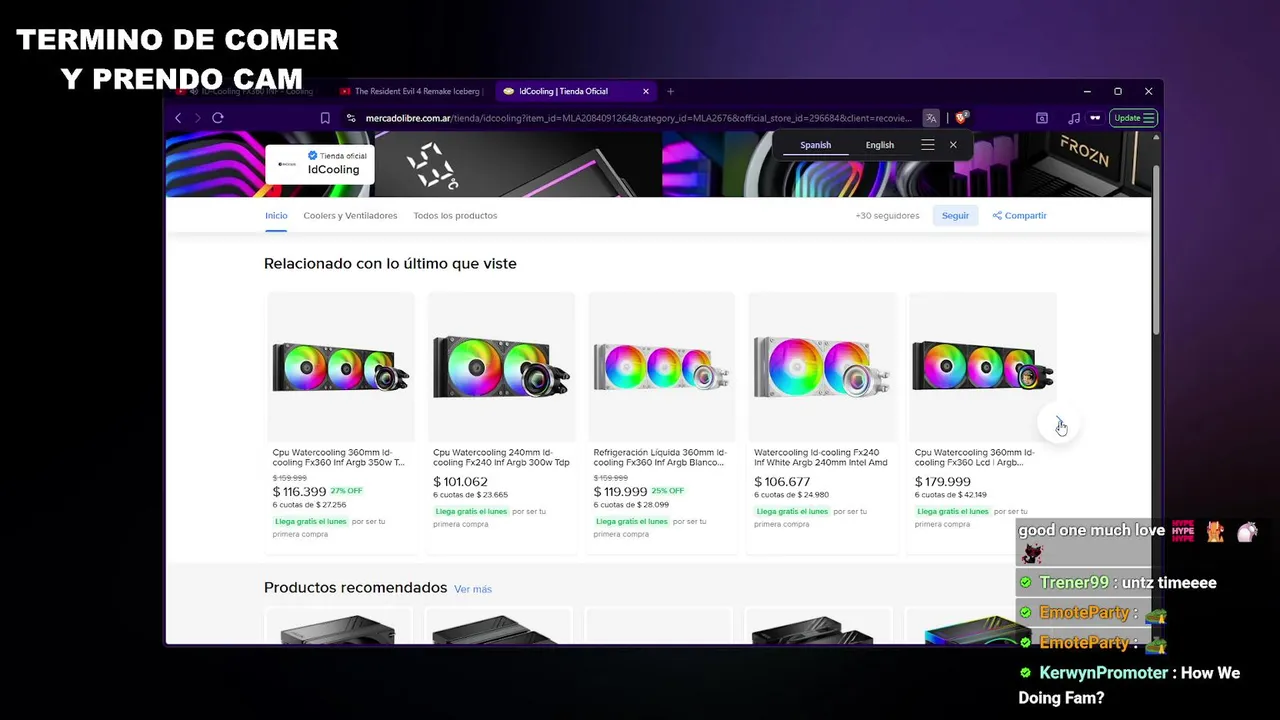Click title Refrigeración Liquida 360mm Fx360 Blanco
Screen dimensions: 1280x720
click(x=660, y=457)
